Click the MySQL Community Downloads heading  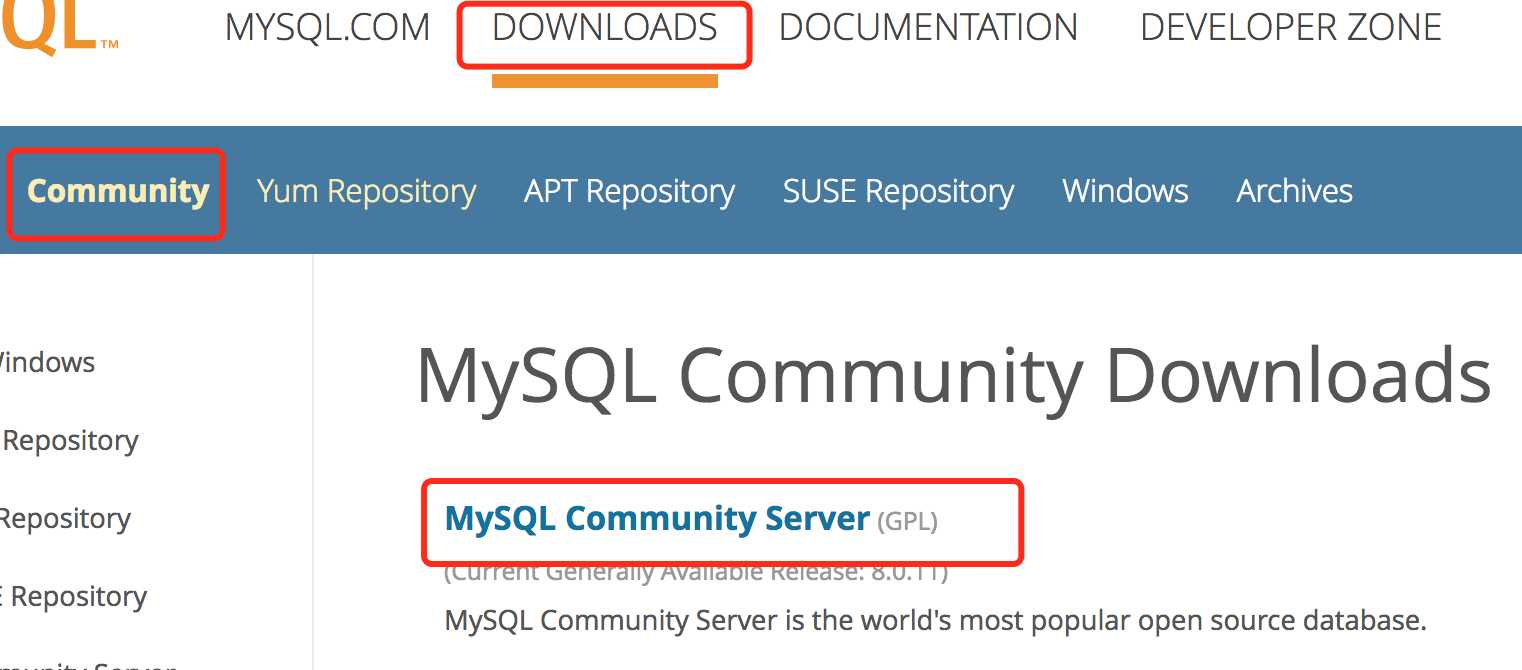point(953,376)
